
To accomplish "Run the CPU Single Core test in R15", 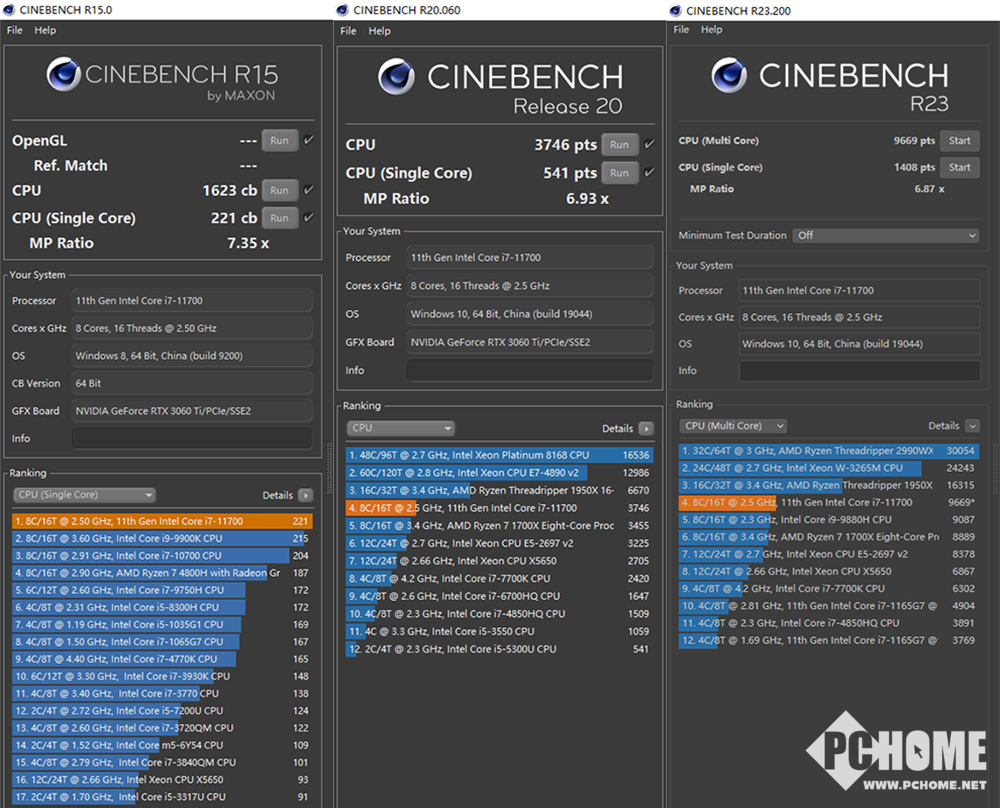I will 279,217.
